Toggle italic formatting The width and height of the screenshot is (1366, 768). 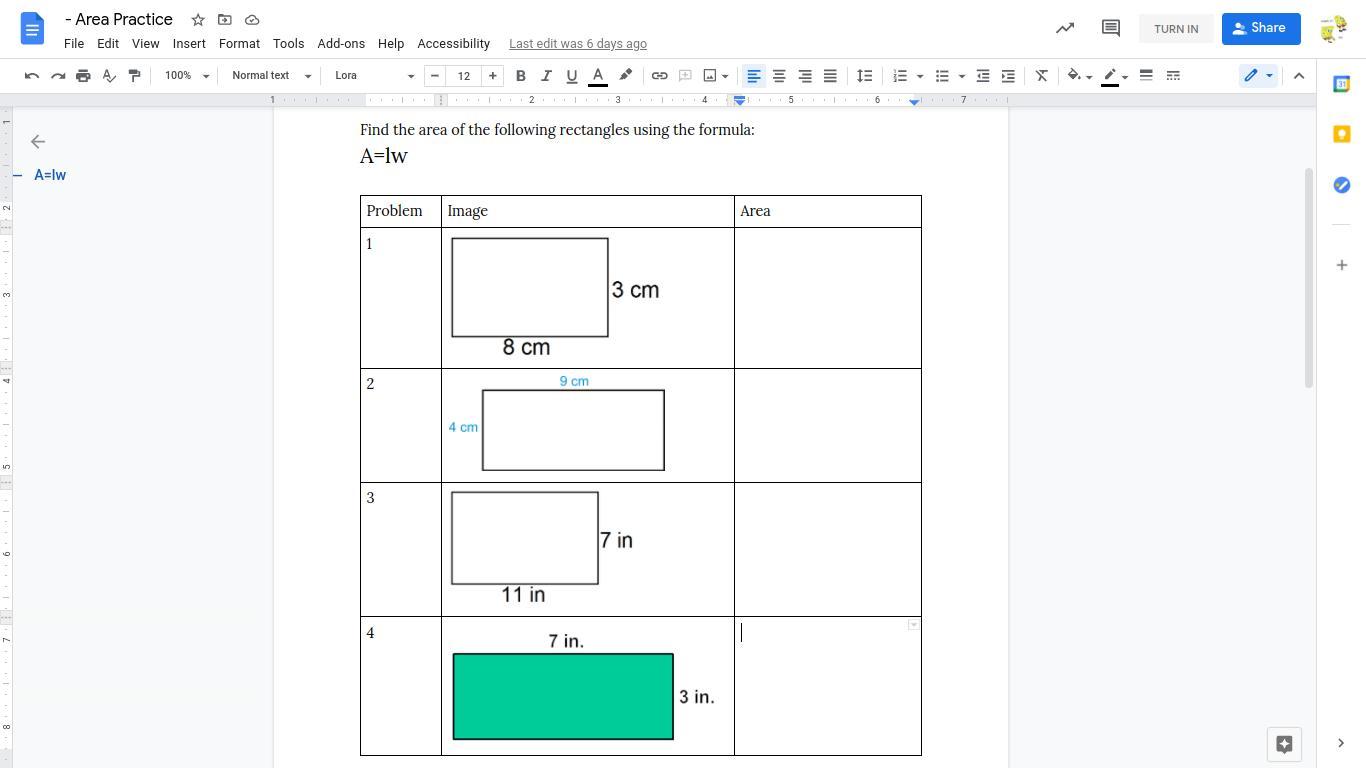pos(546,76)
